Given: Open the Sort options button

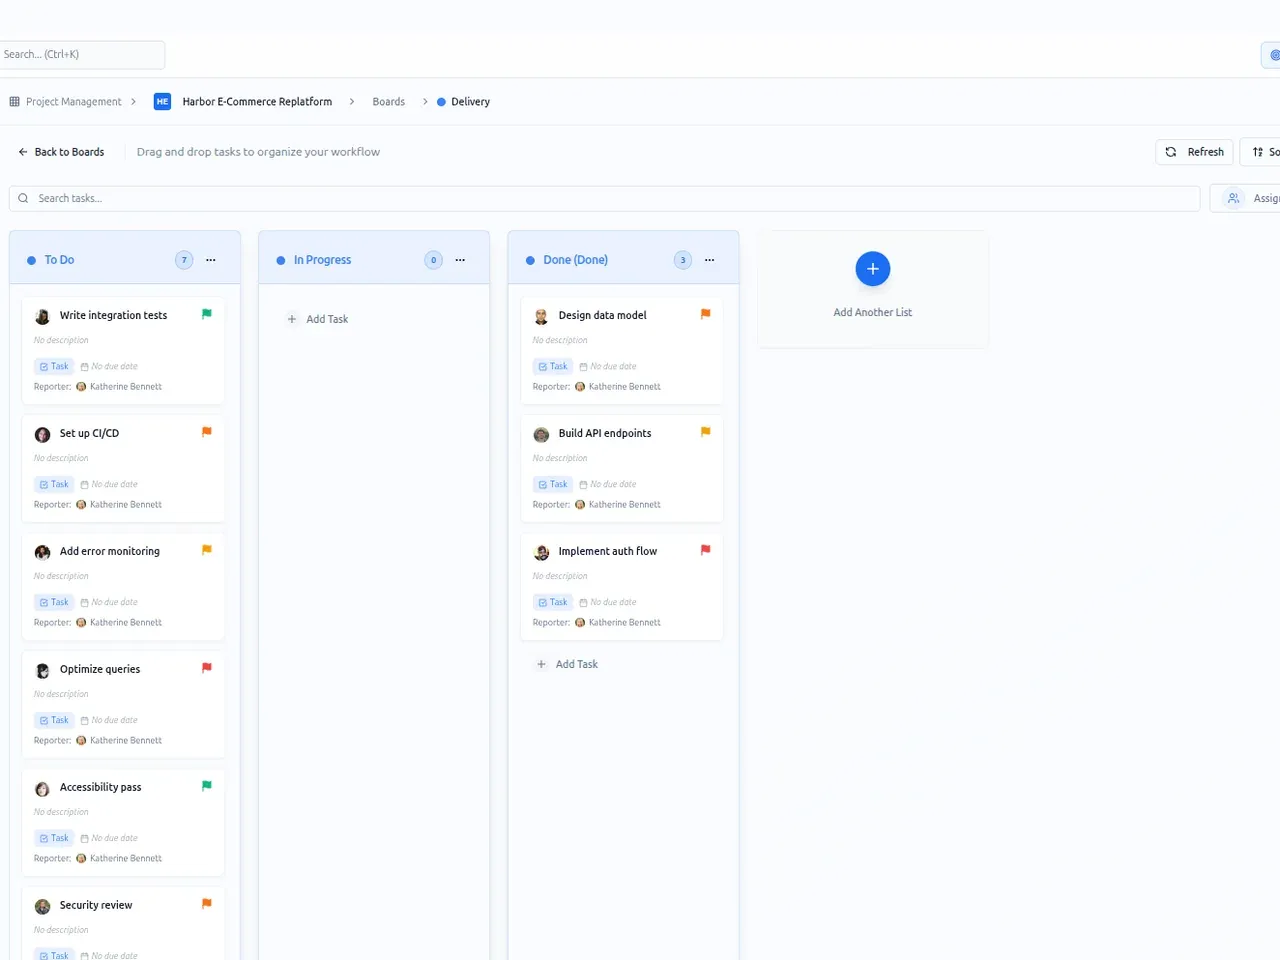Looking at the screenshot, I should point(1262,152).
